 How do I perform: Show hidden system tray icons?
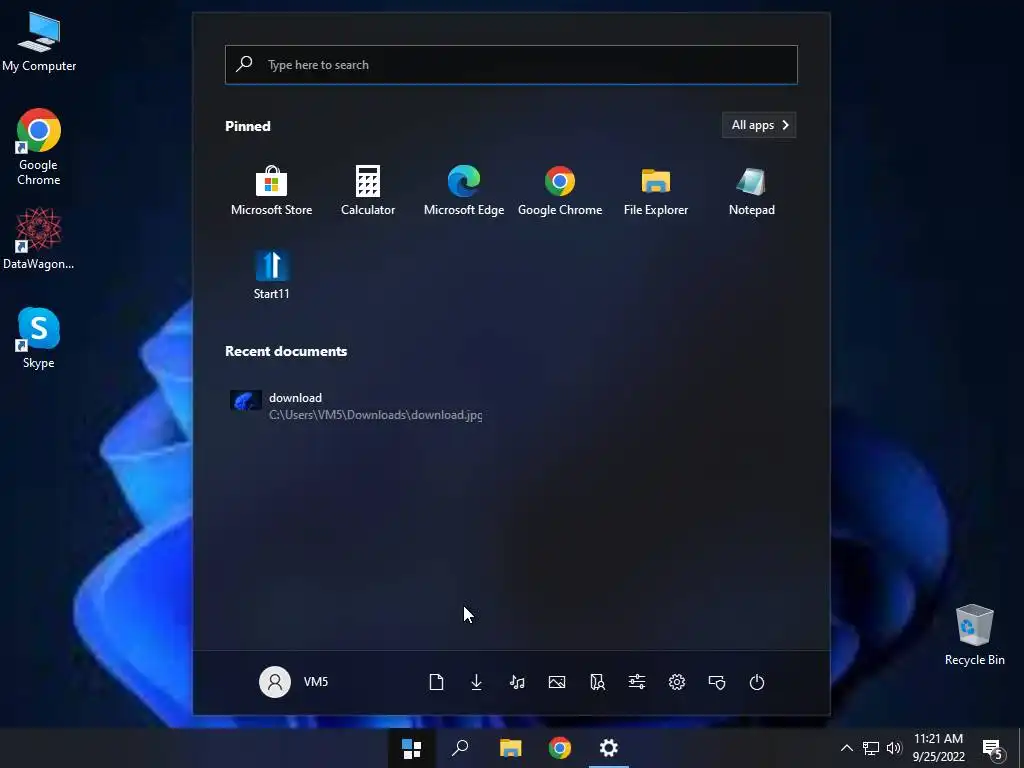pos(846,748)
